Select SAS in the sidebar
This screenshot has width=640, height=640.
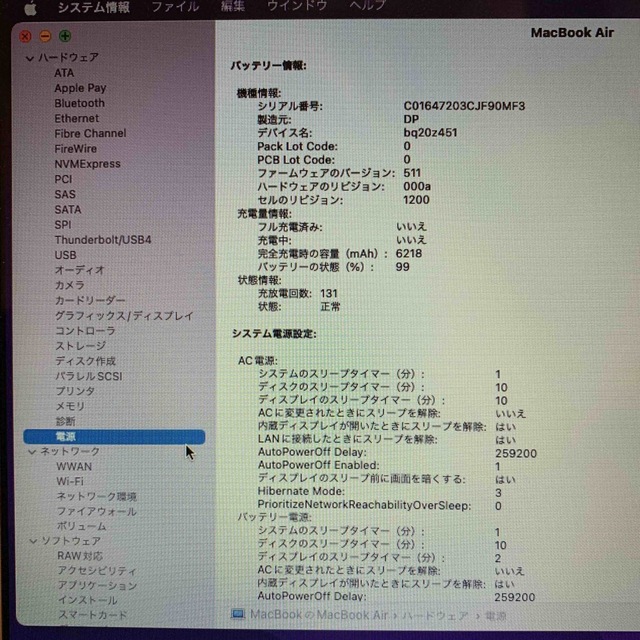(x=65, y=194)
